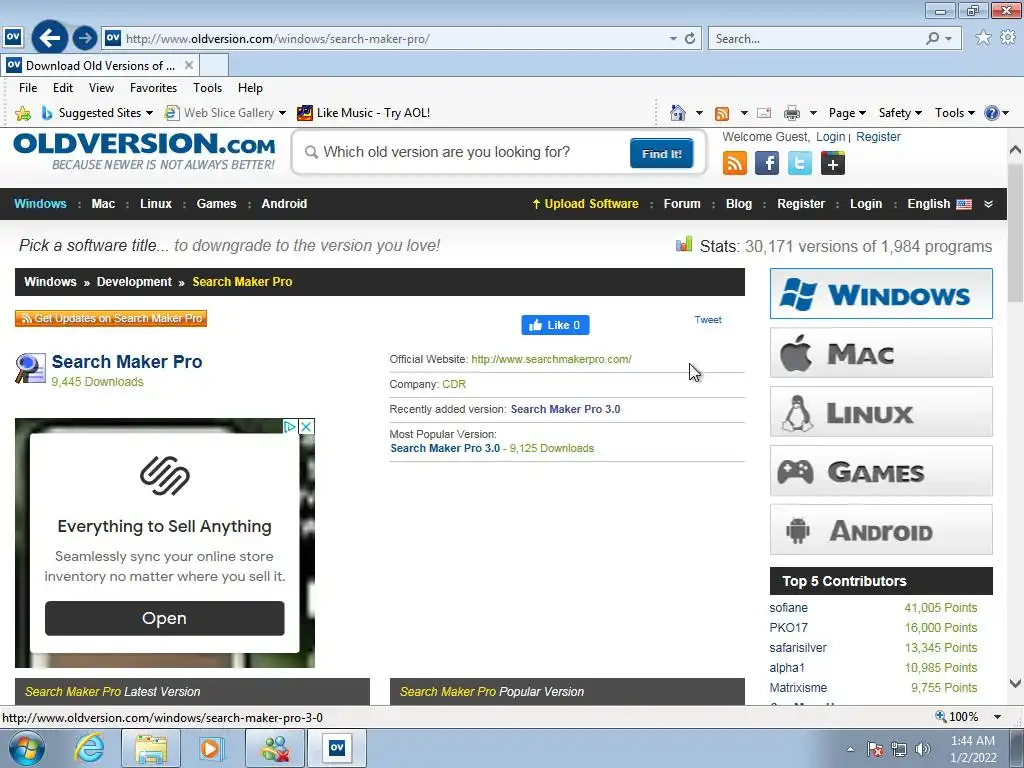Open the View menu
This screenshot has height=768, width=1024.
[101, 88]
